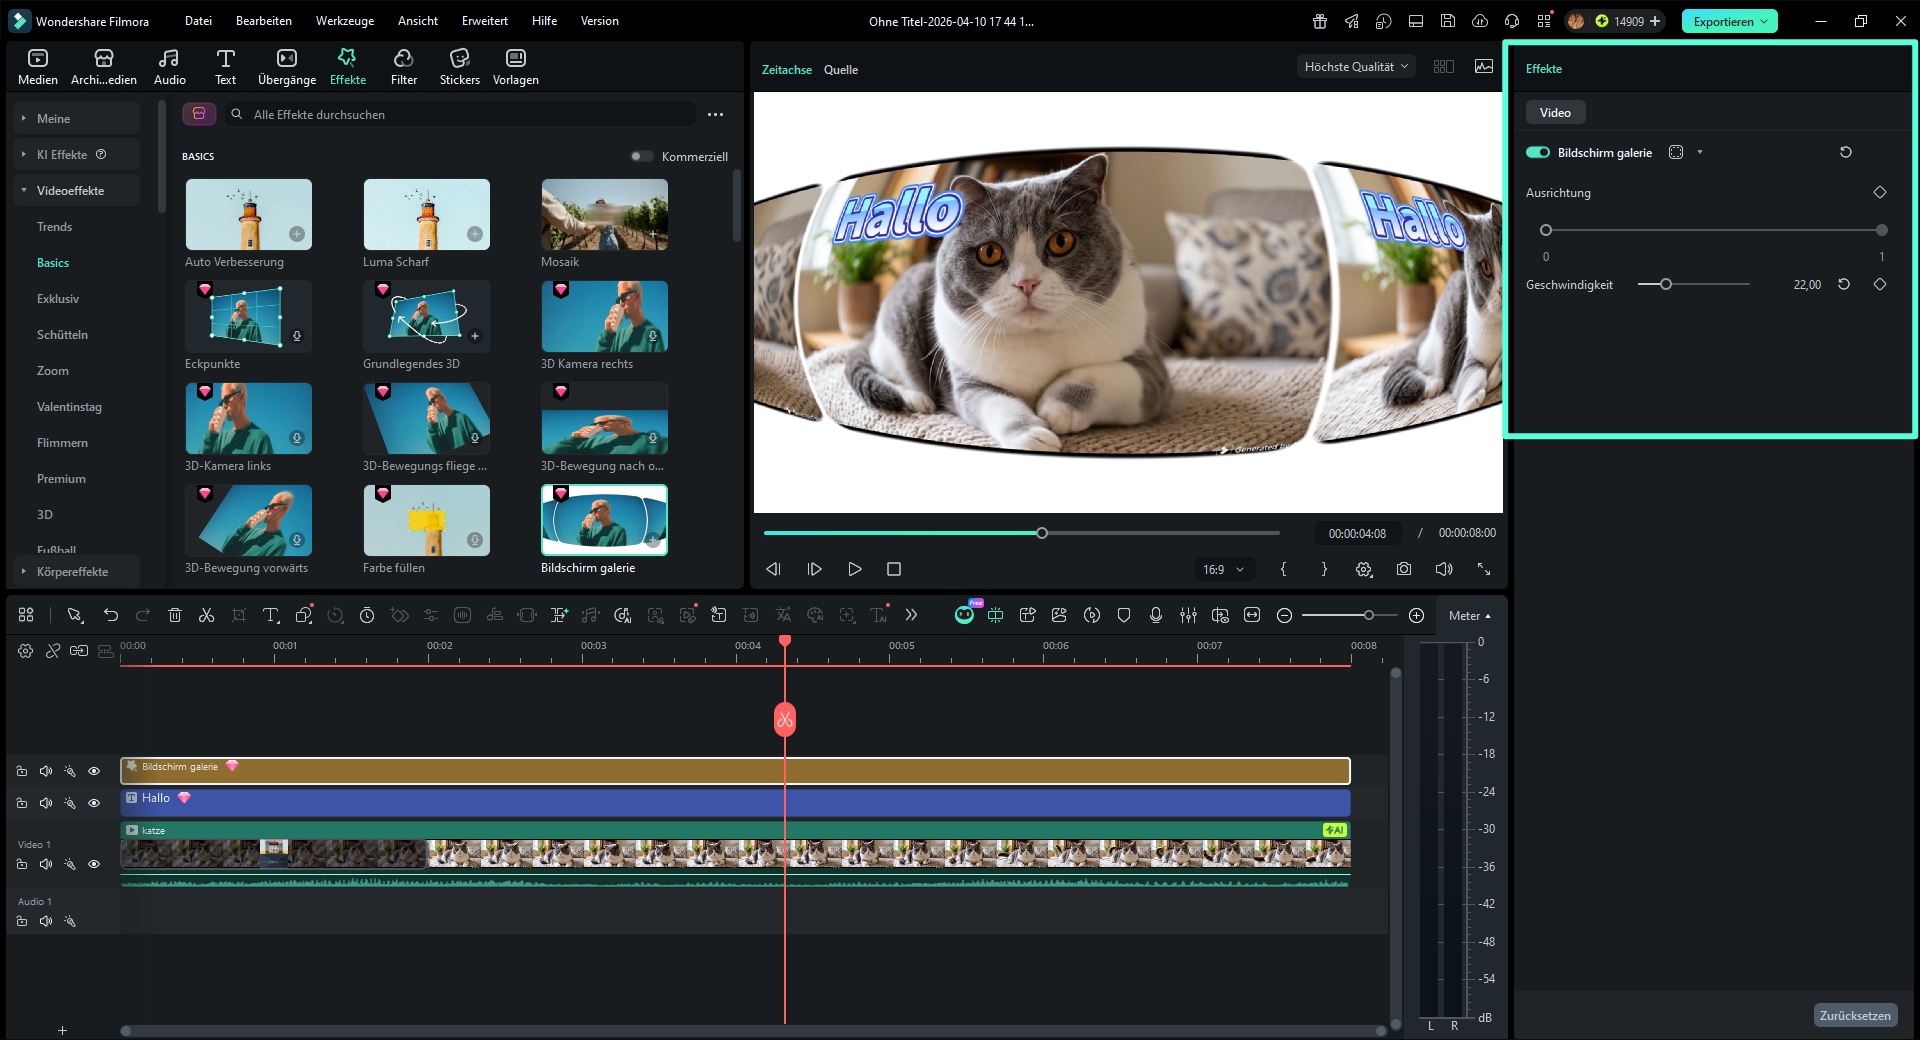The width and height of the screenshot is (1920, 1040).
Task: Toggle the Bildschirm galerie effect switch
Action: pyautogui.click(x=1538, y=152)
